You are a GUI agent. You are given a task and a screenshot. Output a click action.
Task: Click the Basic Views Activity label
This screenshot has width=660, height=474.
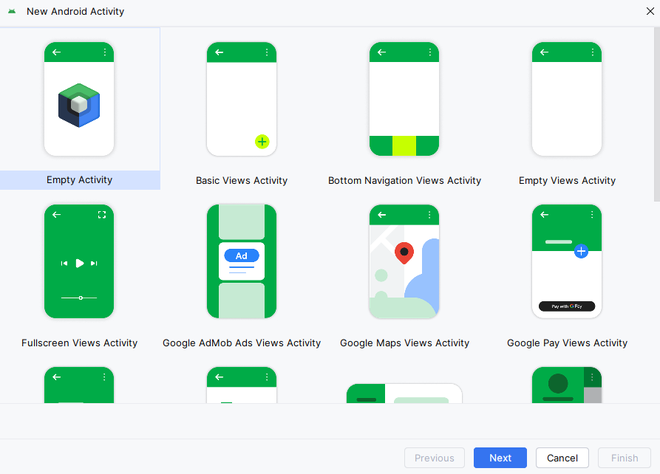pyautogui.click(x=242, y=181)
